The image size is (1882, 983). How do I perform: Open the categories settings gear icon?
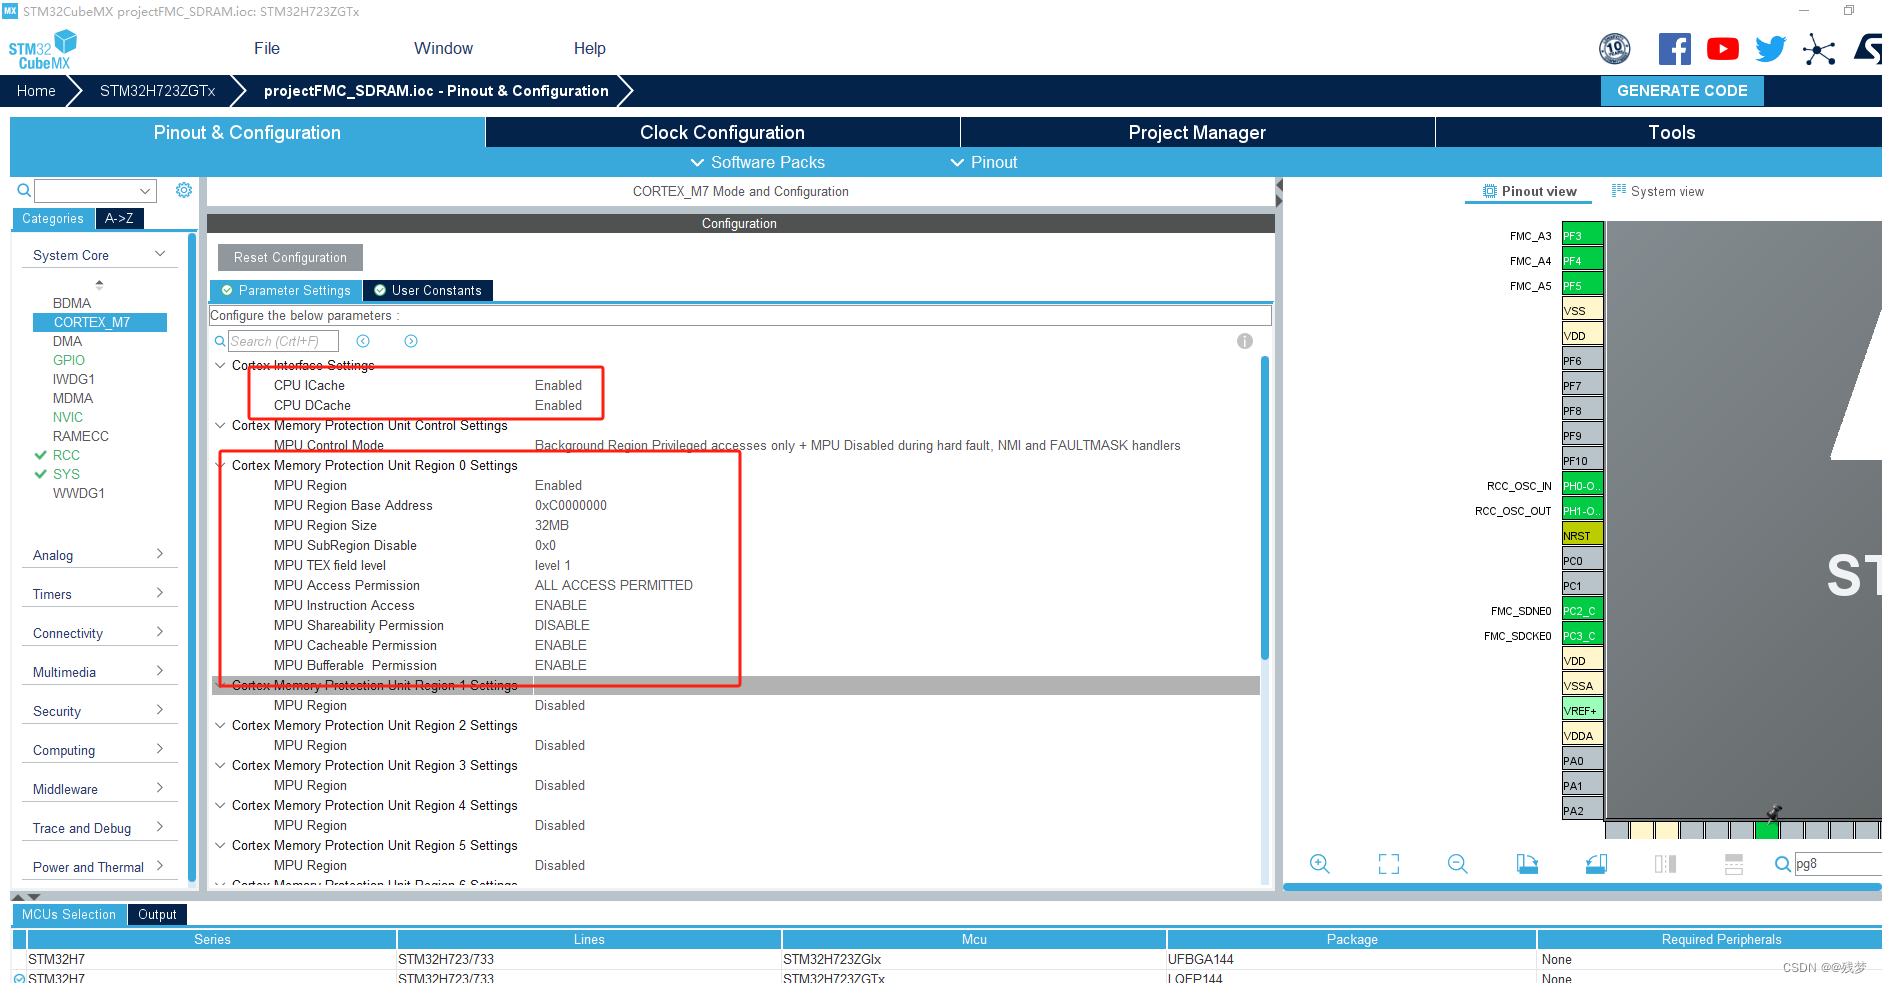click(x=184, y=190)
